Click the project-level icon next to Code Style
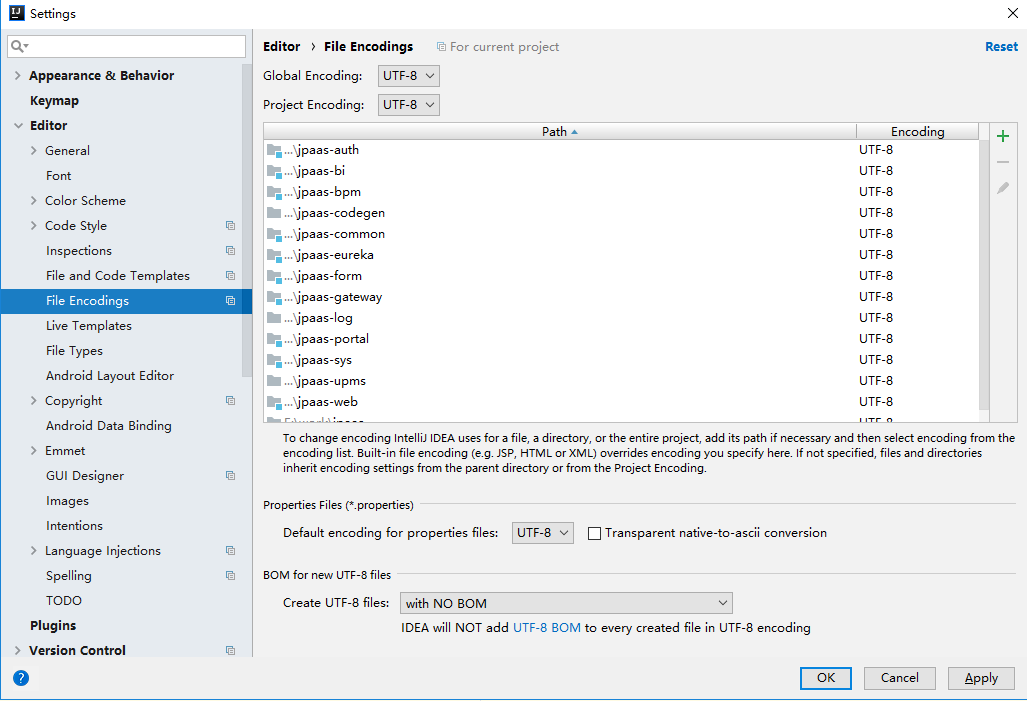This screenshot has width=1027, height=701. point(230,225)
